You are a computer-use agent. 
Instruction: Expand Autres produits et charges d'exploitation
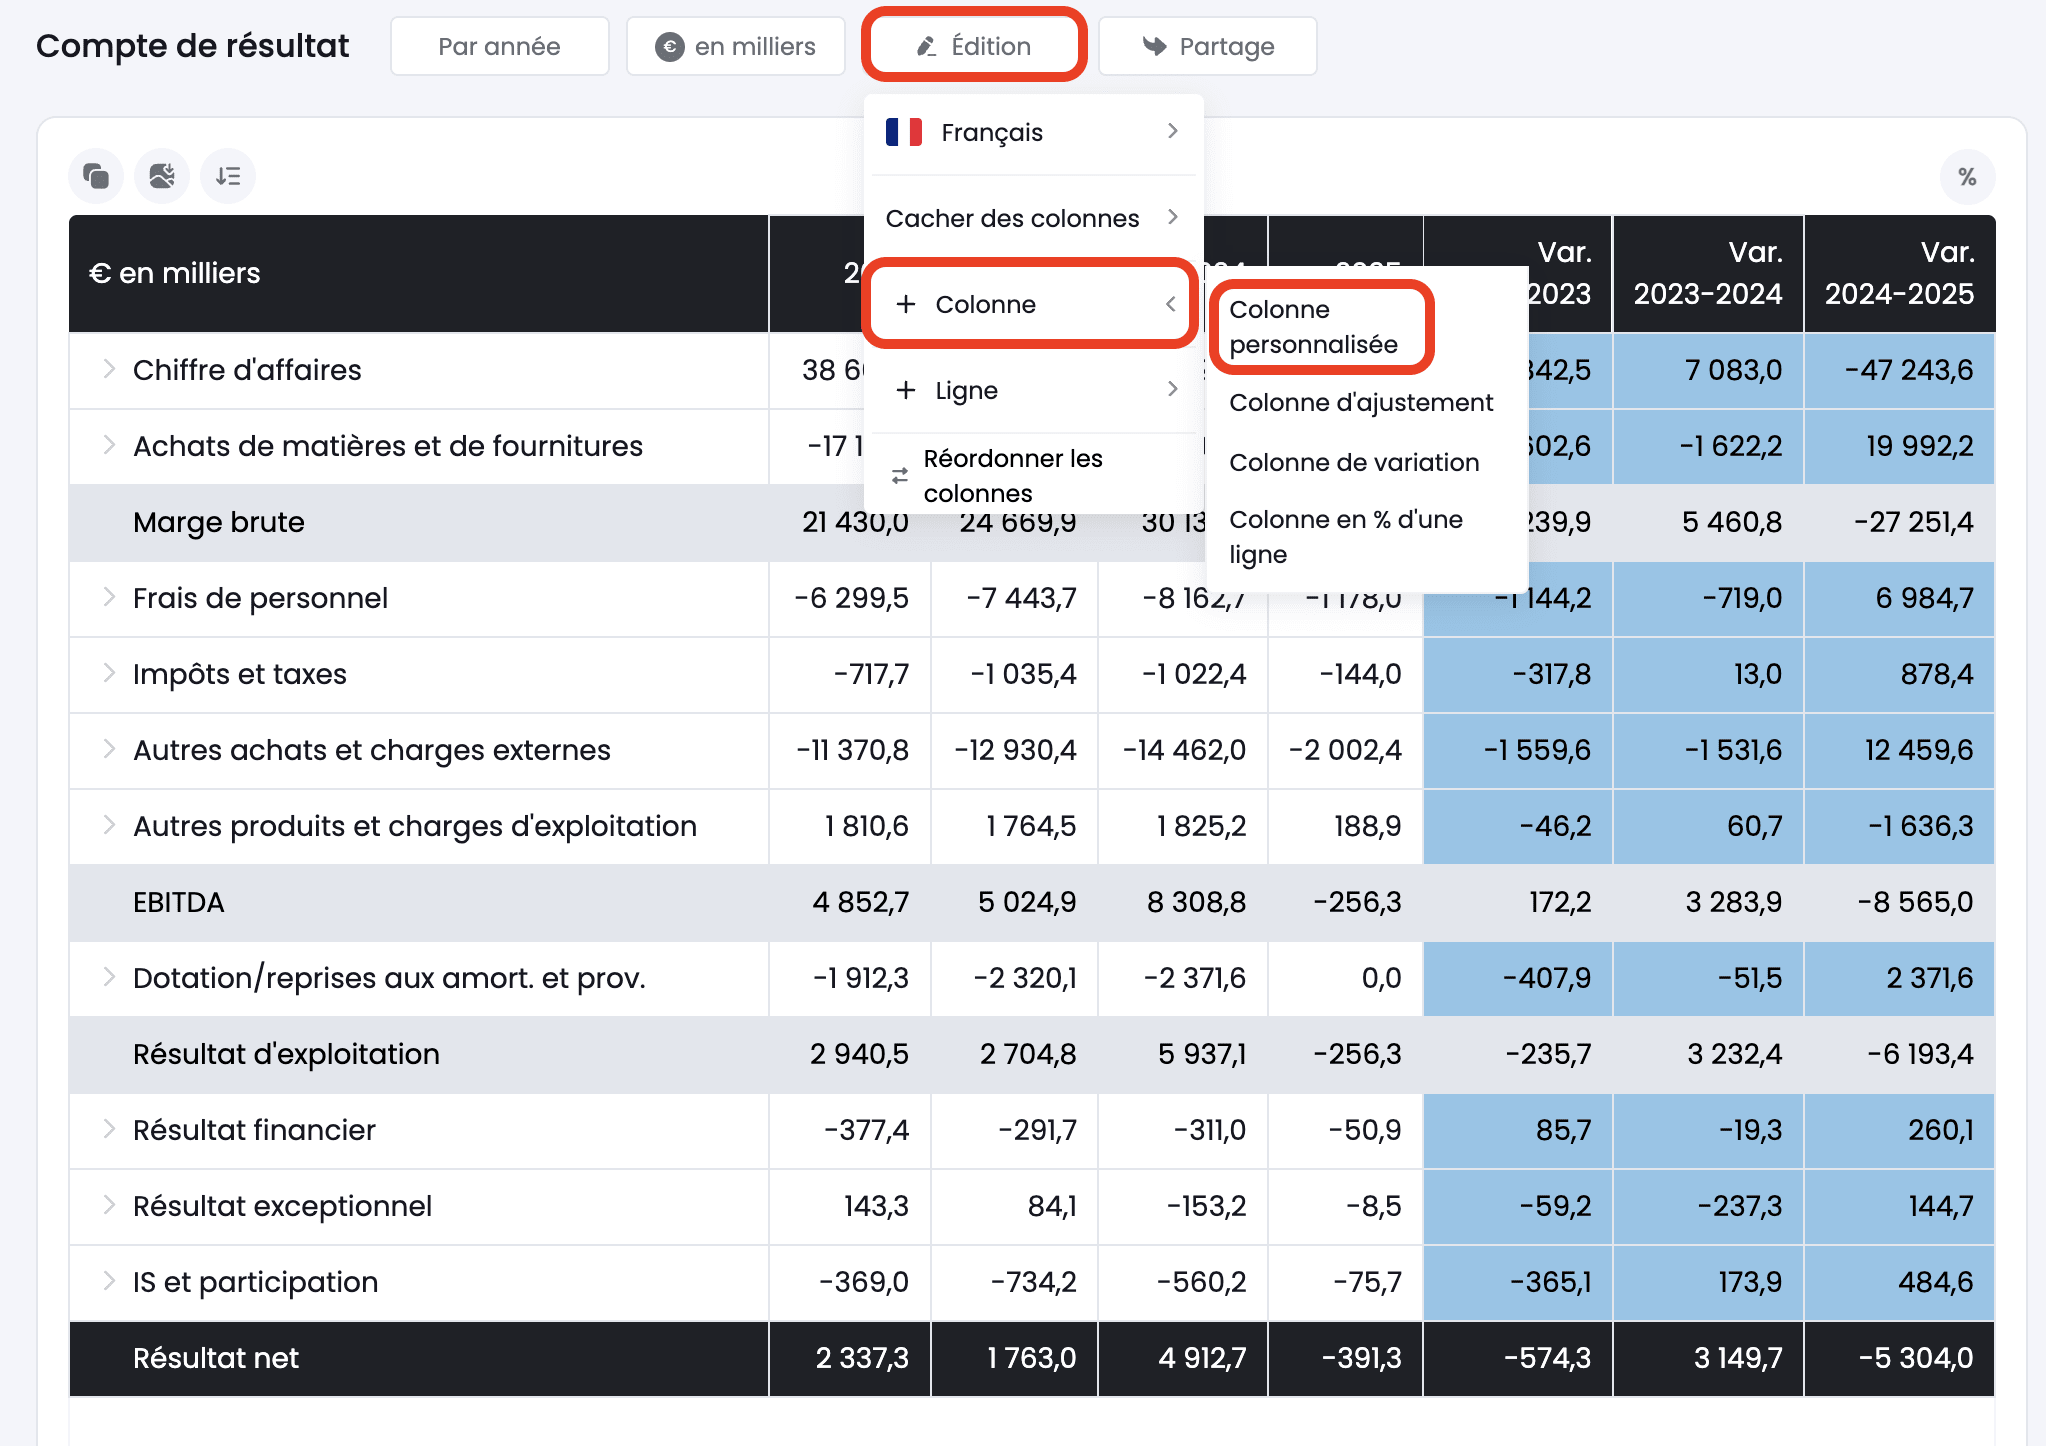coord(109,825)
